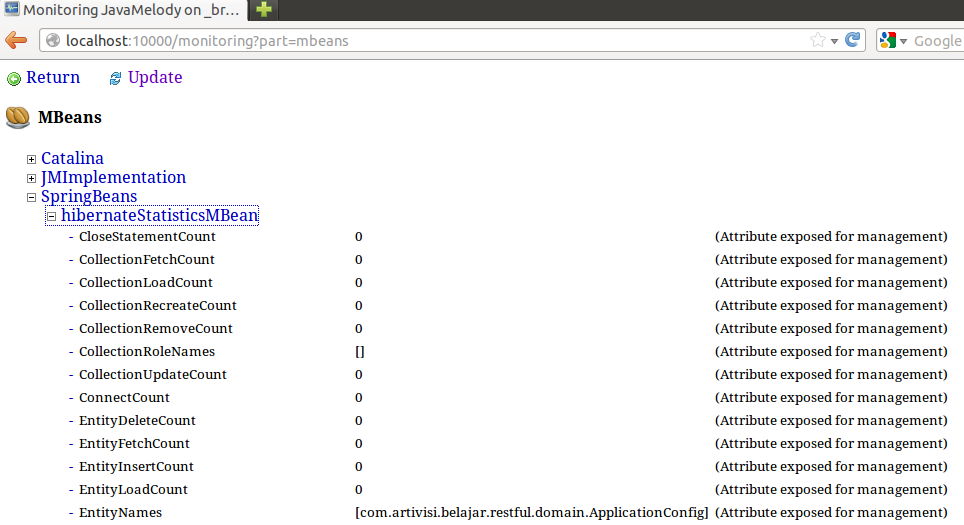Click the Update link

[155, 78]
